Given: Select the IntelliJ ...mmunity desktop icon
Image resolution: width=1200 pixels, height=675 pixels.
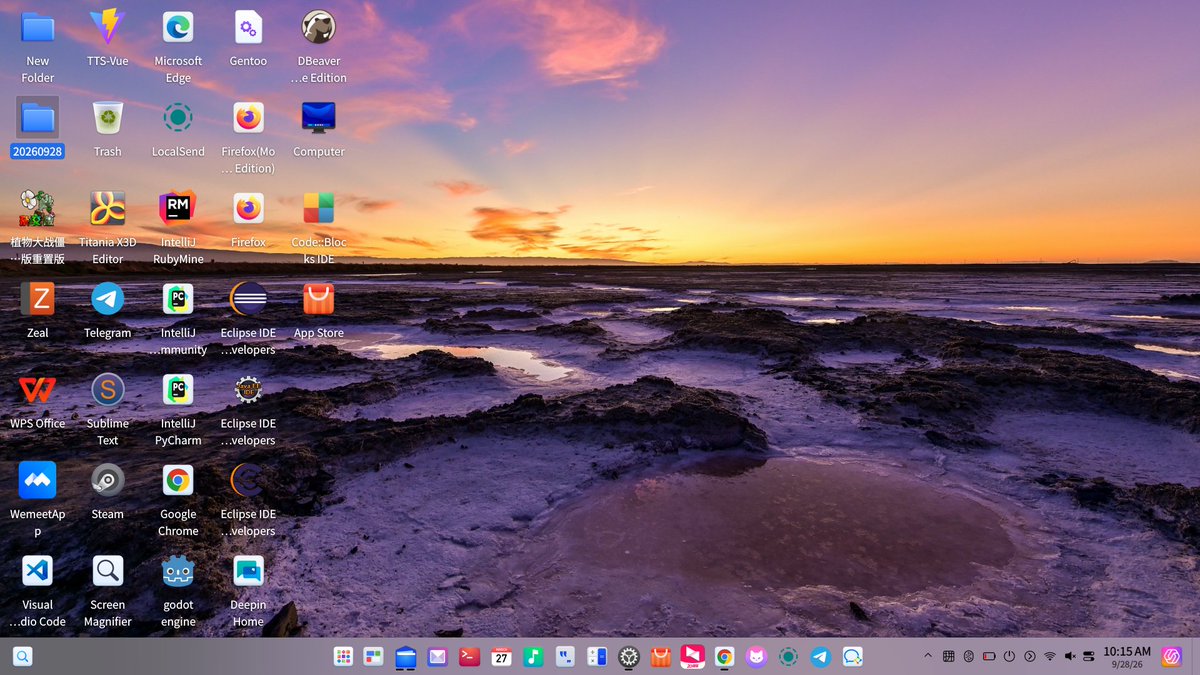Looking at the screenshot, I should point(178,299).
